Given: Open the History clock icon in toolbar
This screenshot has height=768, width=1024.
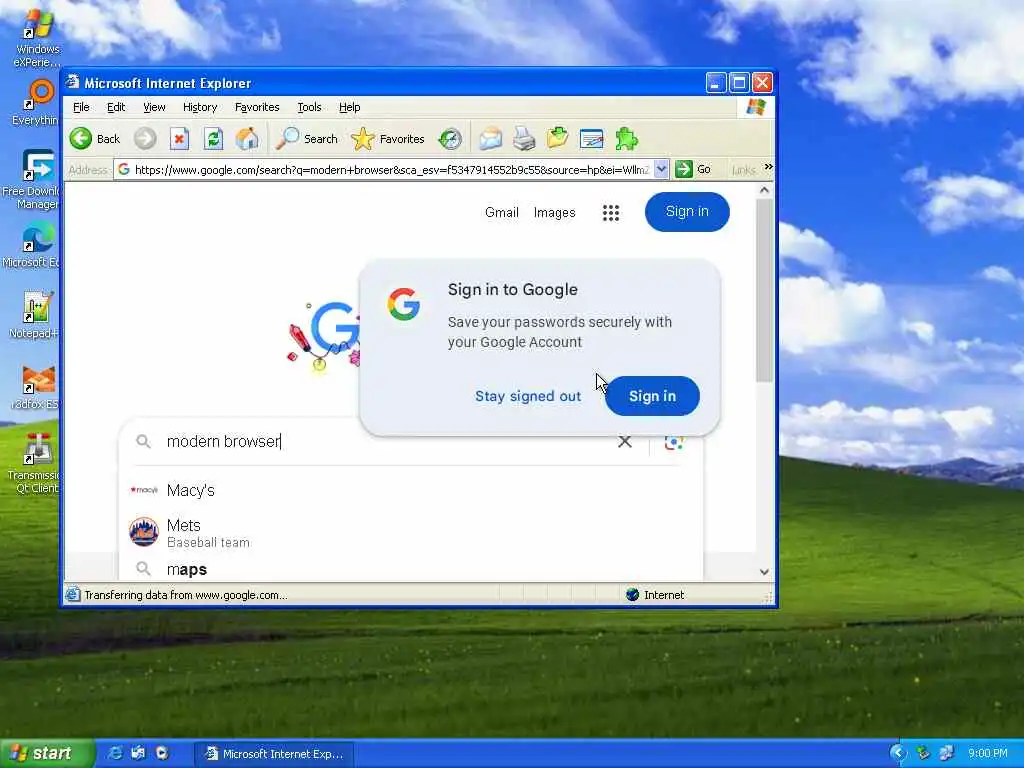Looking at the screenshot, I should coord(450,138).
